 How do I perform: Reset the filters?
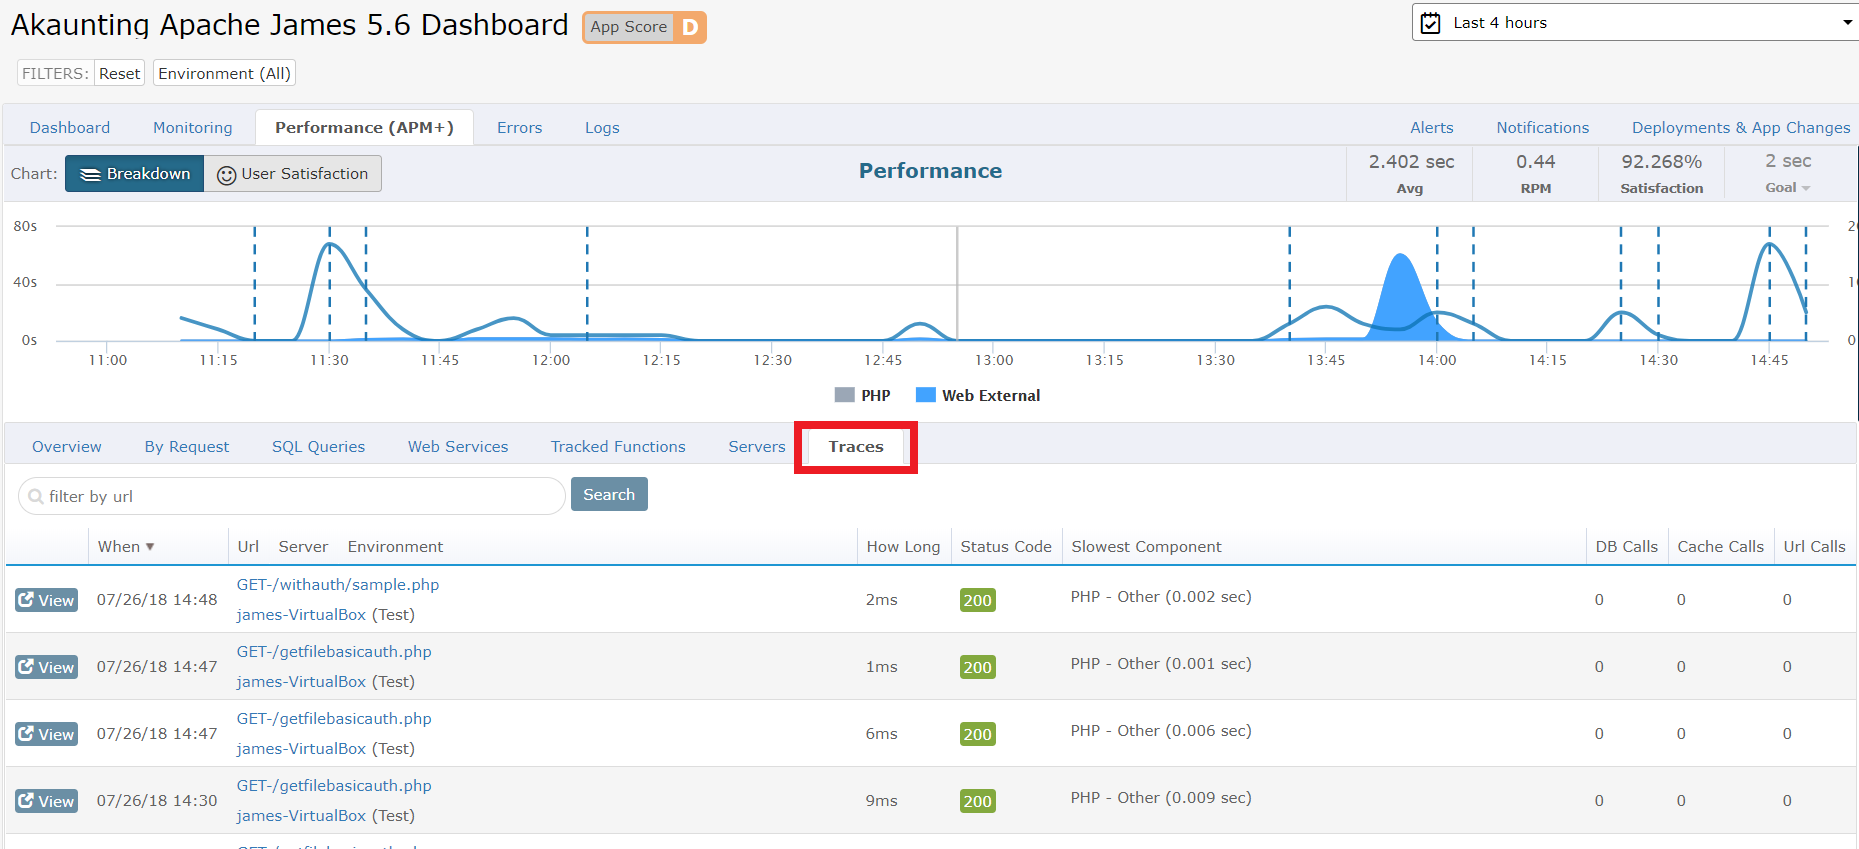point(119,74)
